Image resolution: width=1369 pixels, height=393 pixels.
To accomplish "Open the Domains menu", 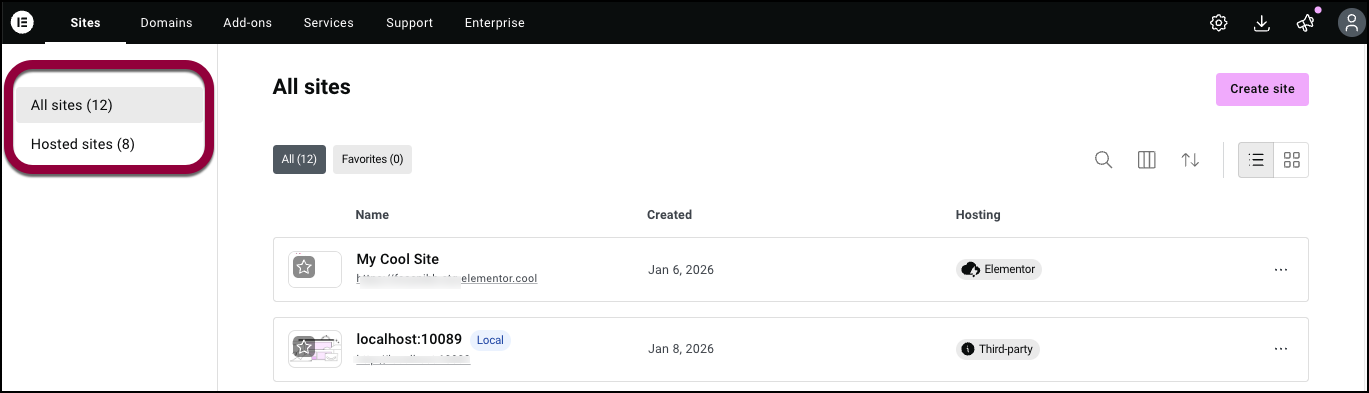I will (166, 23).
